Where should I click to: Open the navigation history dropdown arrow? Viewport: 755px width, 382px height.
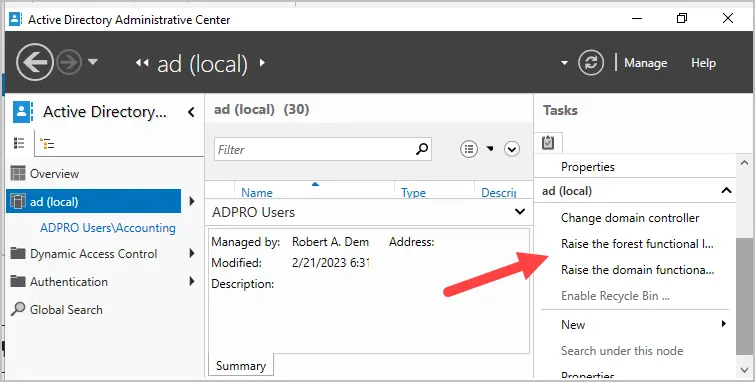(93, 62)
